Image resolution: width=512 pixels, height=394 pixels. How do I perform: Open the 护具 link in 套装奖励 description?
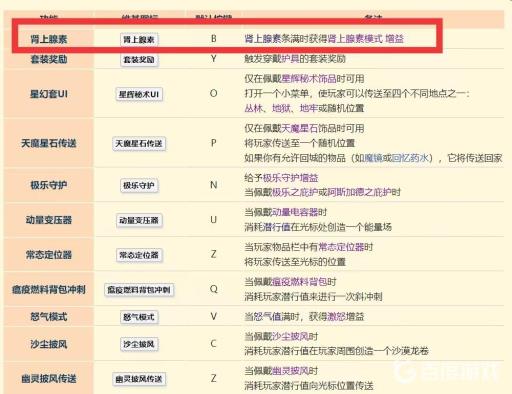(x=290, y=59)
